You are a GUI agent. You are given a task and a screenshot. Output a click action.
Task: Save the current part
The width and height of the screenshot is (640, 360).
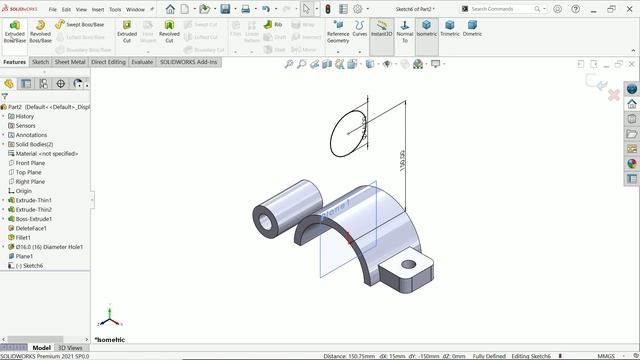(x=225, y=9)
